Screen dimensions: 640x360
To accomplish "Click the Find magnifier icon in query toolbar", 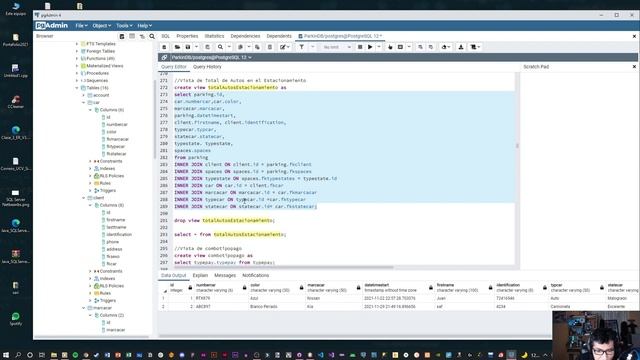I will 220,47.
